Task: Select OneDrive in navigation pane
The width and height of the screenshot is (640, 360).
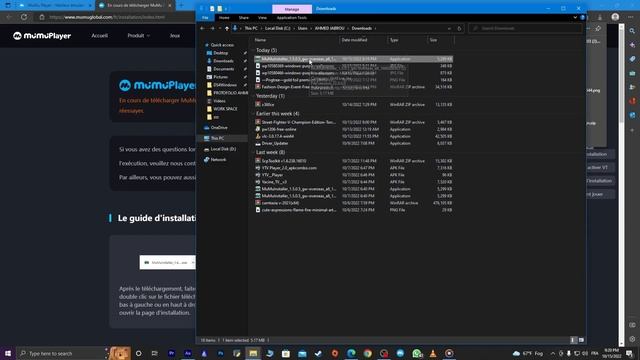Action: pyautogui.click(x=219, y=128)
